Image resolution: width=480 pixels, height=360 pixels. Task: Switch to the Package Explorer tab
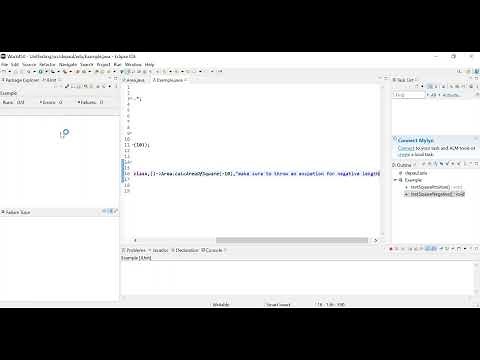[x=21, y=80]
